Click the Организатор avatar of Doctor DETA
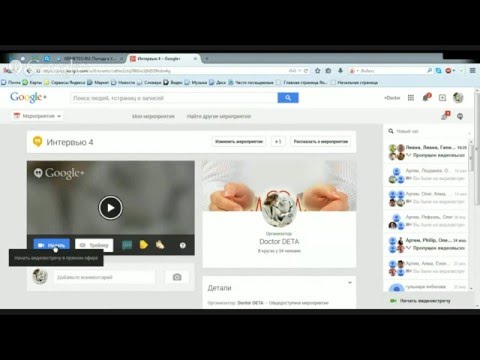This screenshot has height=360, width=480. tap(279, 210)
